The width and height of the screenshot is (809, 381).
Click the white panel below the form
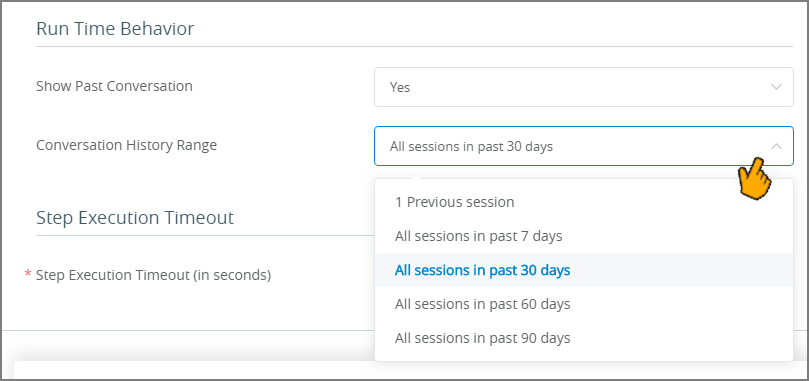(404, 369)
